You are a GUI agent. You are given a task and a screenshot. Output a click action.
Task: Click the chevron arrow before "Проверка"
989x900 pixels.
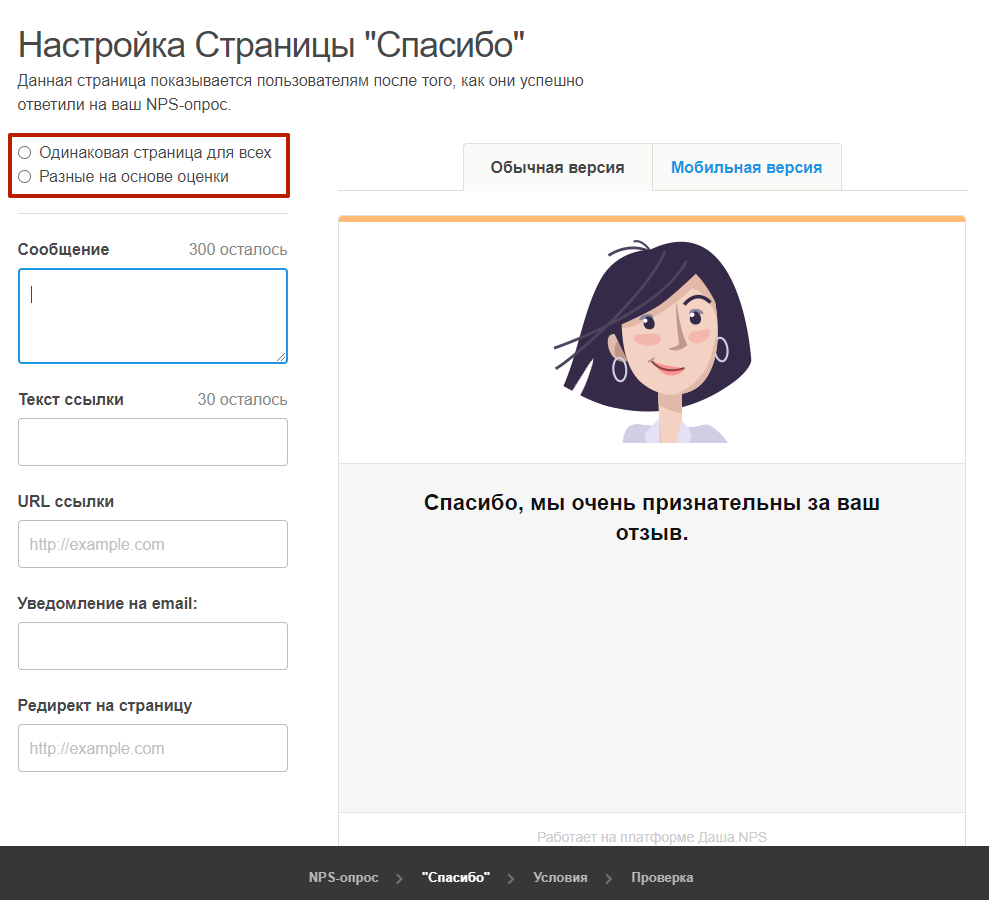point(609,878)
